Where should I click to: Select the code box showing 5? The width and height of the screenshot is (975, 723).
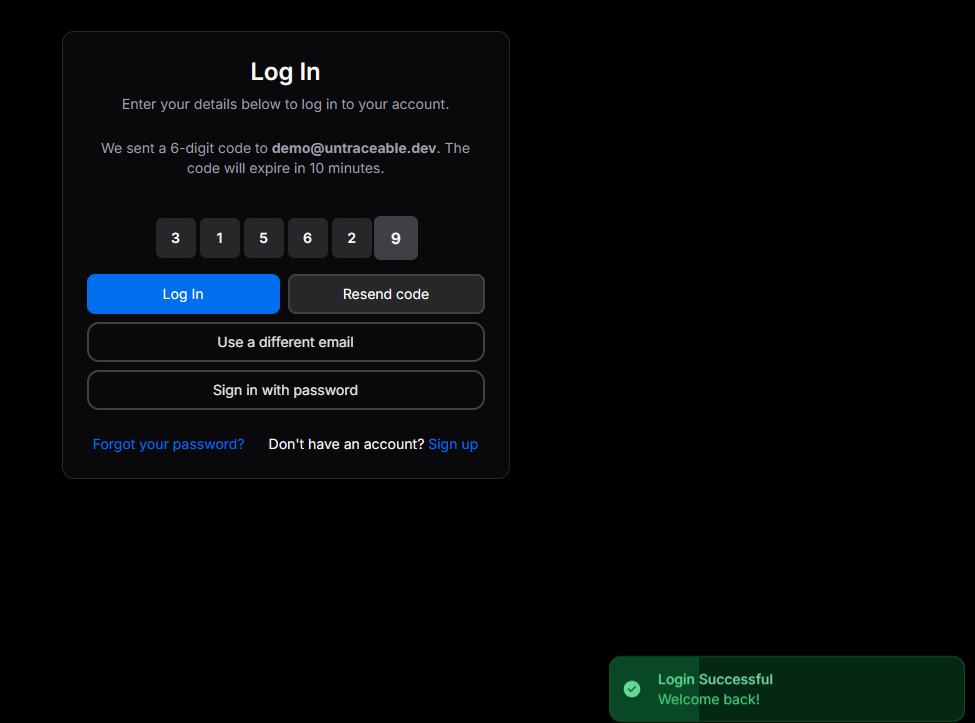pyautogui.click(x=264, y=238)
